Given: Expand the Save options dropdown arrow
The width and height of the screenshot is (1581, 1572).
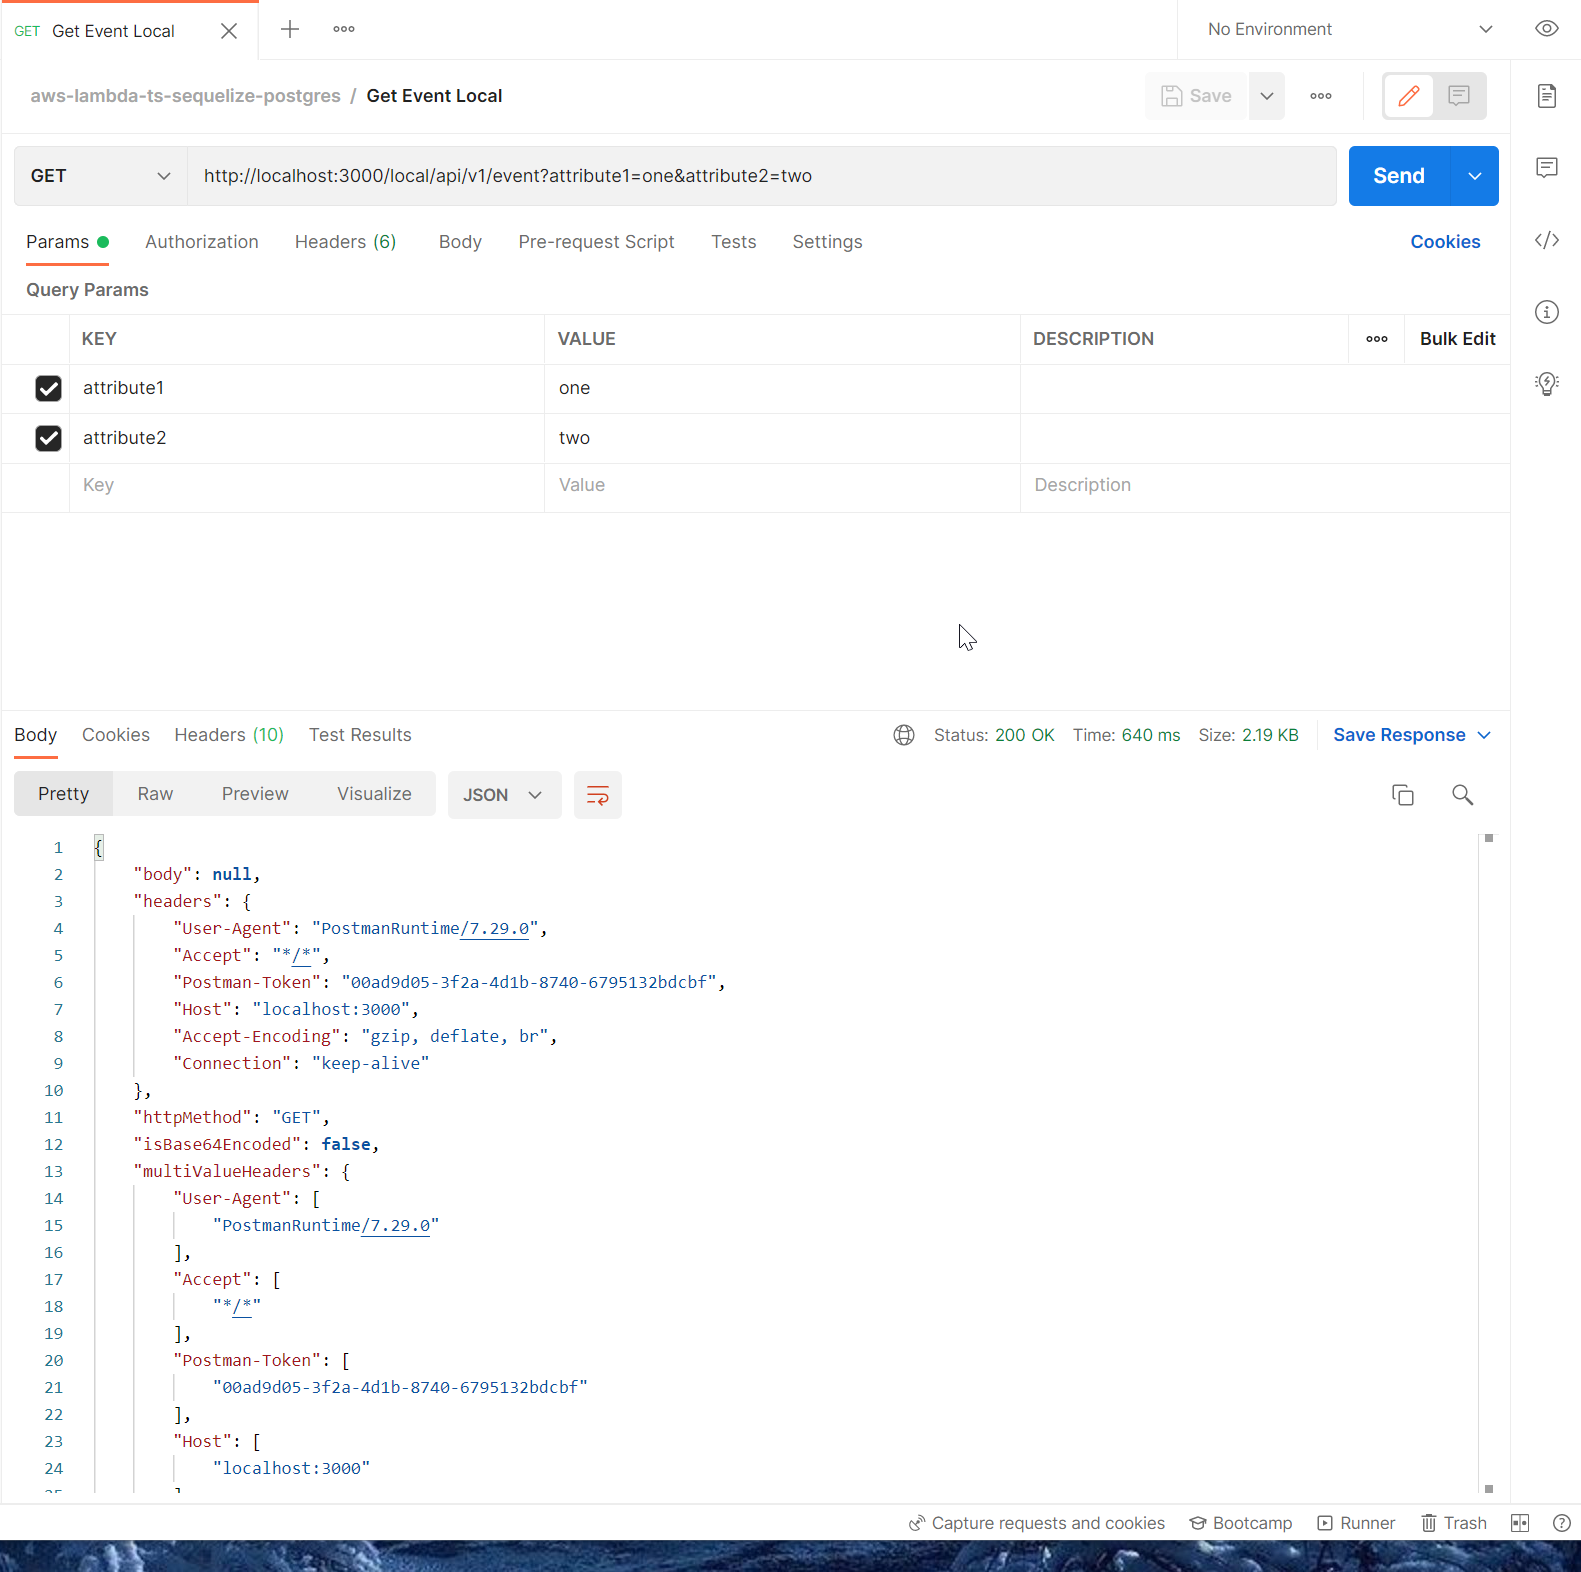Looking at the screenshot, I should 1267,96.
